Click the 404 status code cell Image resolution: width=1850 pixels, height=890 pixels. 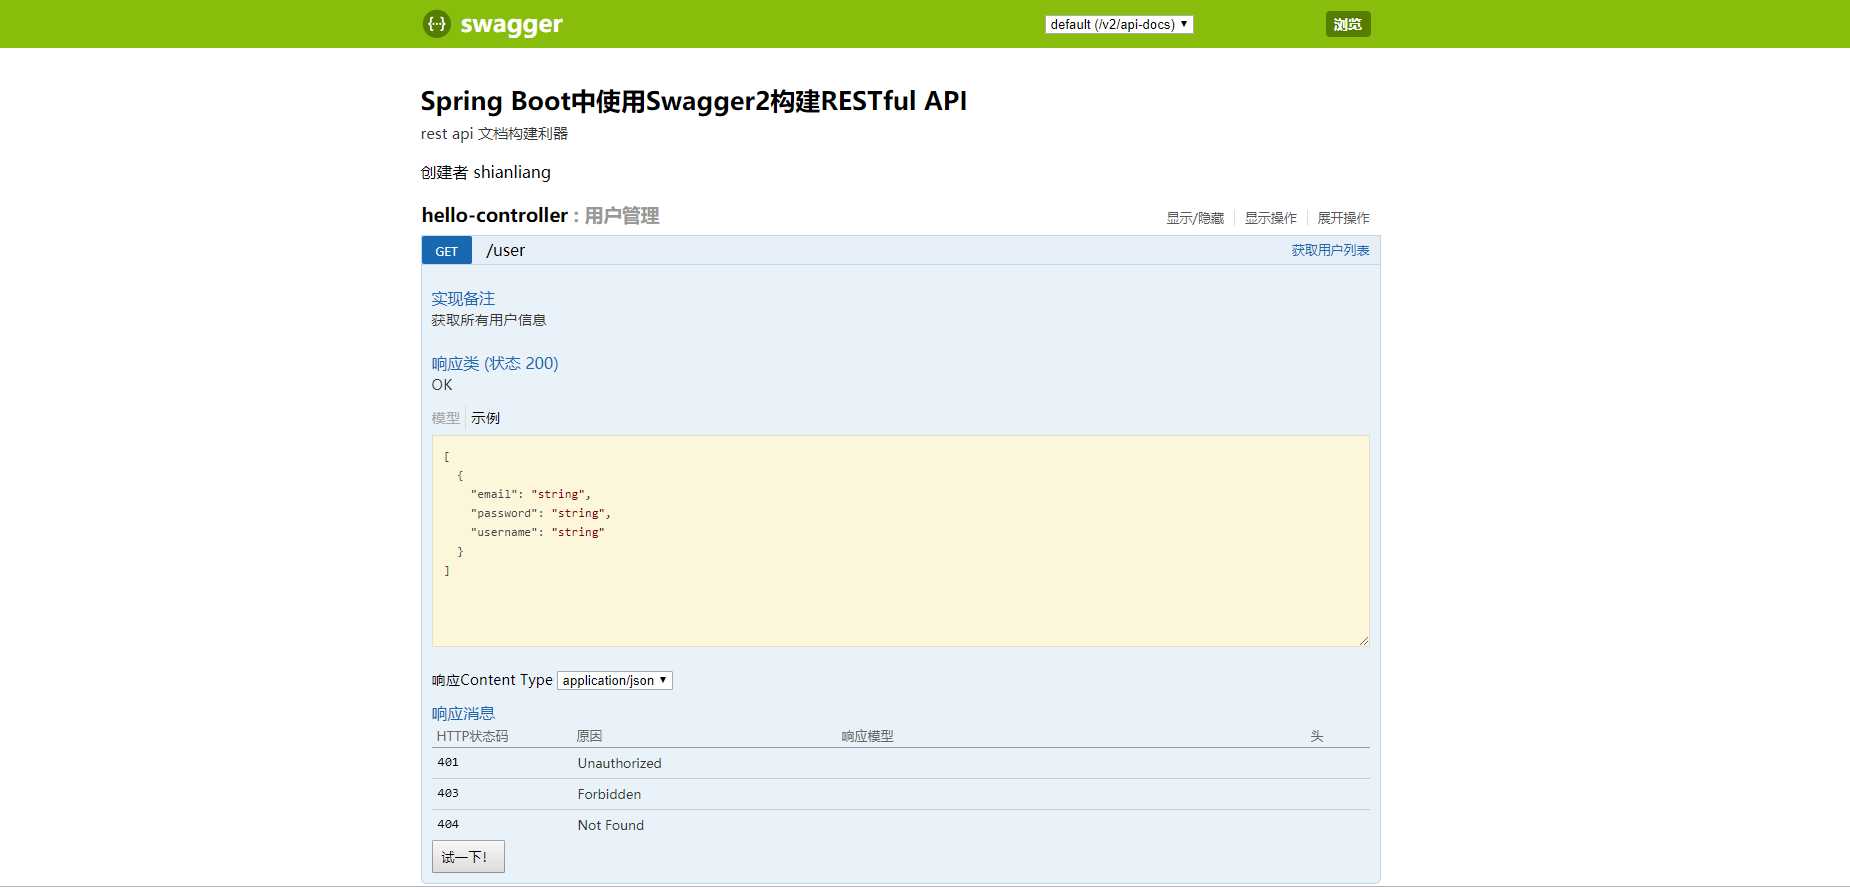point(448,824)
